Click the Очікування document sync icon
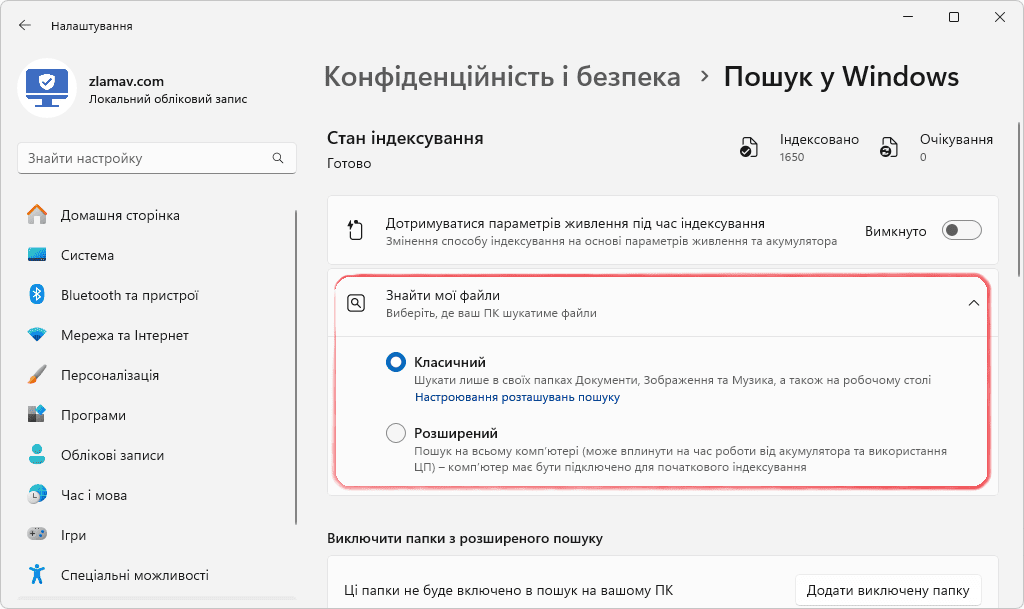The width and height of the screenshot is (1024, 609). pos(889,148)
